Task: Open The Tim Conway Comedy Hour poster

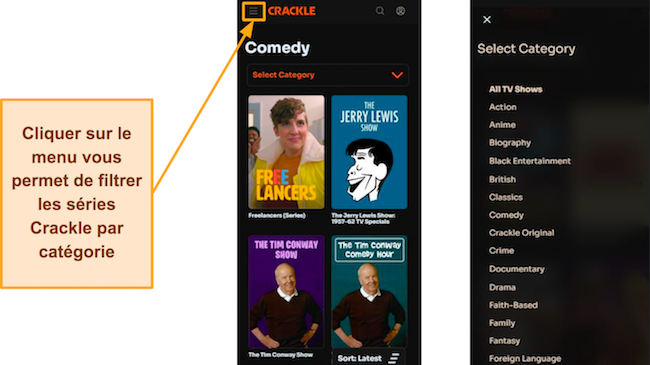Action: (x=369, y=292)
